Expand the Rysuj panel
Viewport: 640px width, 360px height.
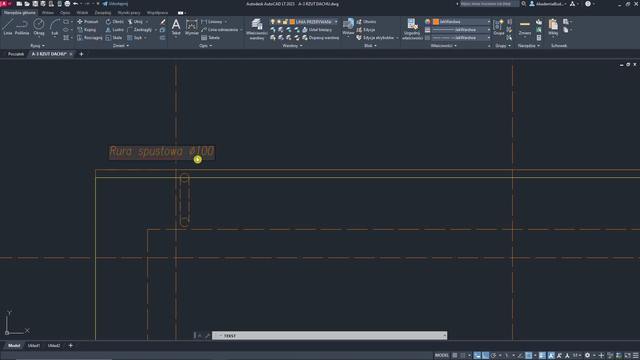(37, 46)
